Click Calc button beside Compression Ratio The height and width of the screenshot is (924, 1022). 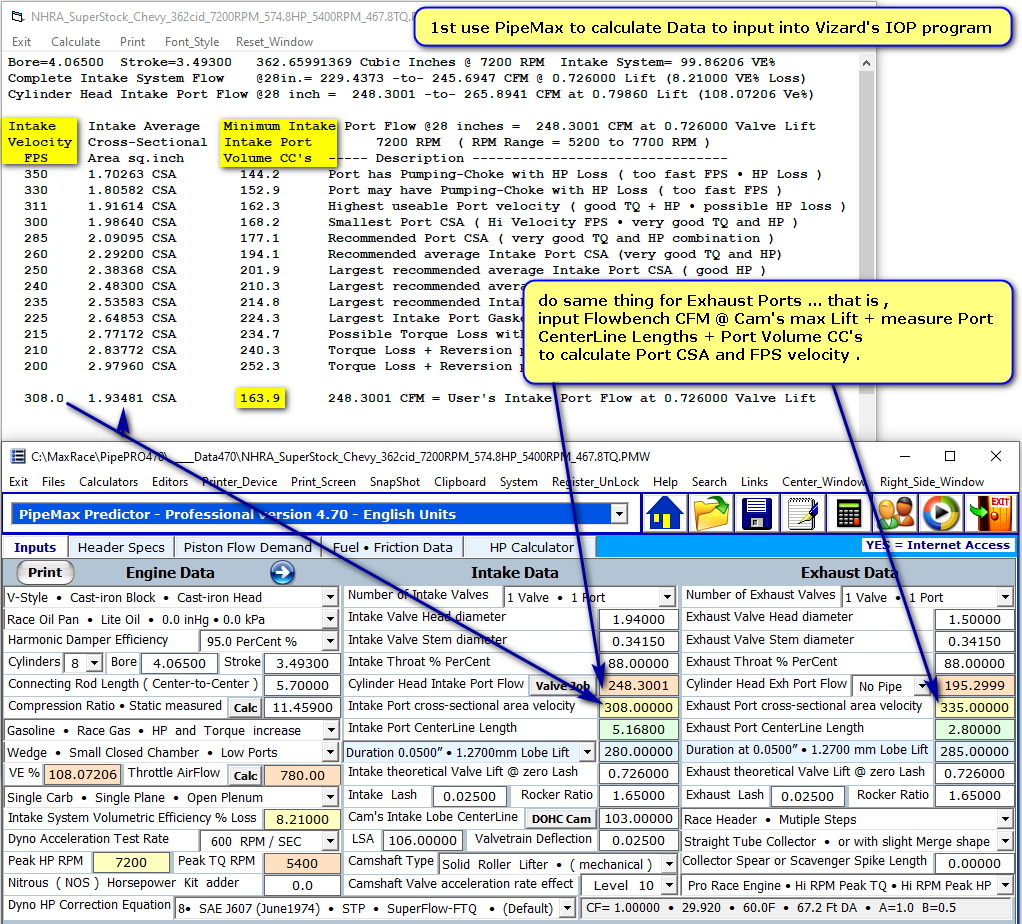point(245,708)
